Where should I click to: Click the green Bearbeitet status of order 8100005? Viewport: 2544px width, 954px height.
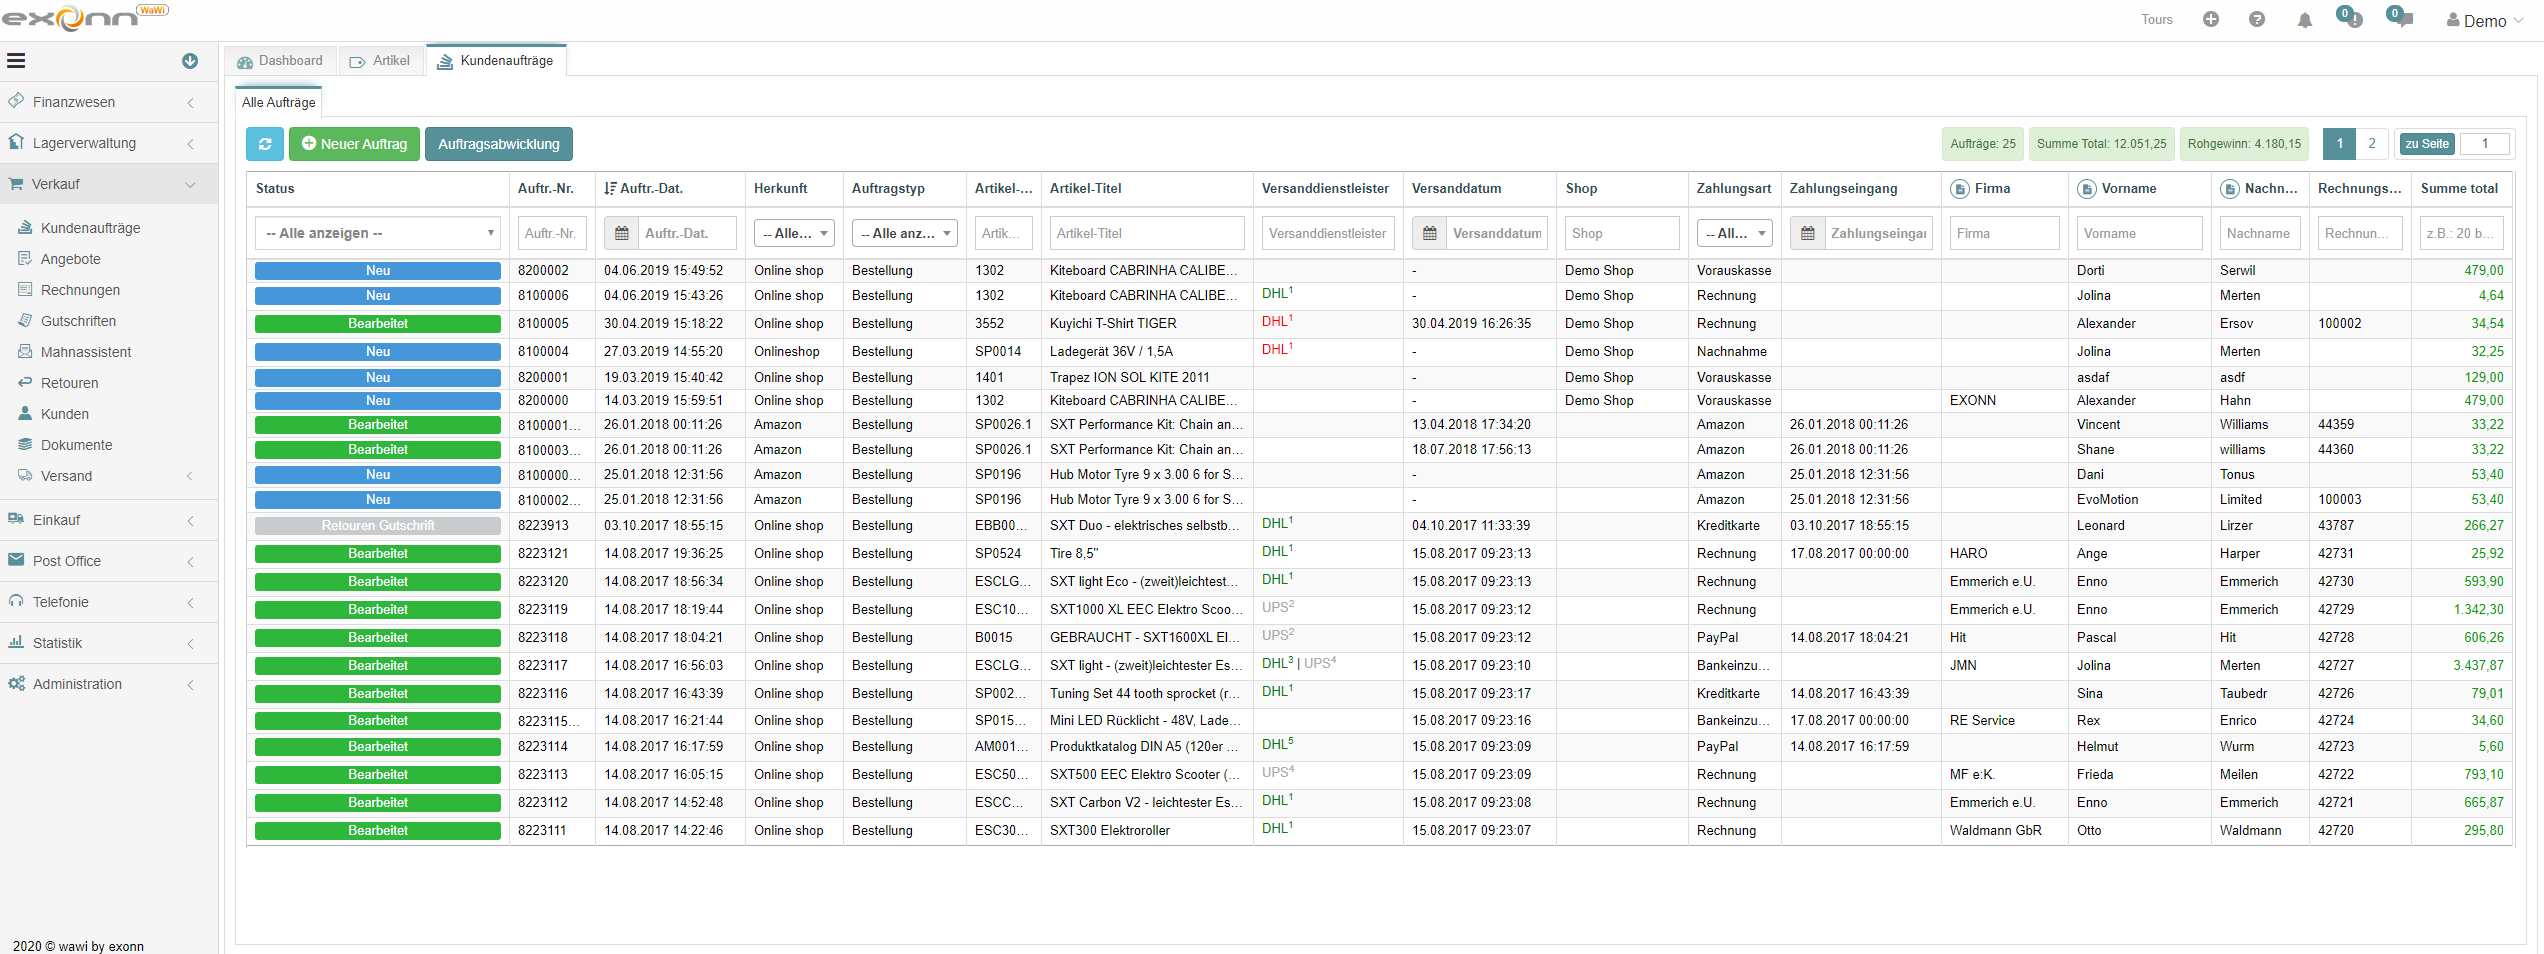tap(378, 324)
